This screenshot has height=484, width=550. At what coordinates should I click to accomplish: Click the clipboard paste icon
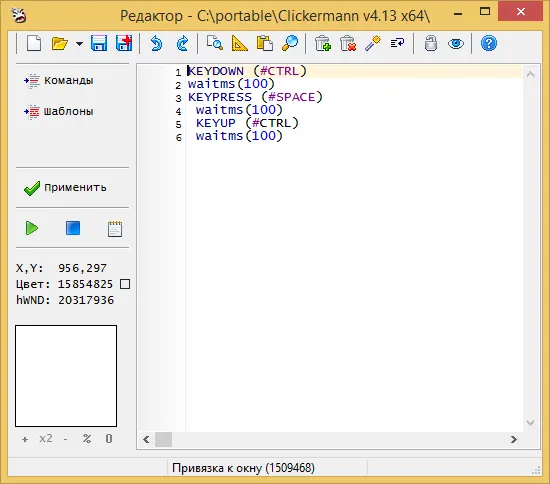coord(265,44)
